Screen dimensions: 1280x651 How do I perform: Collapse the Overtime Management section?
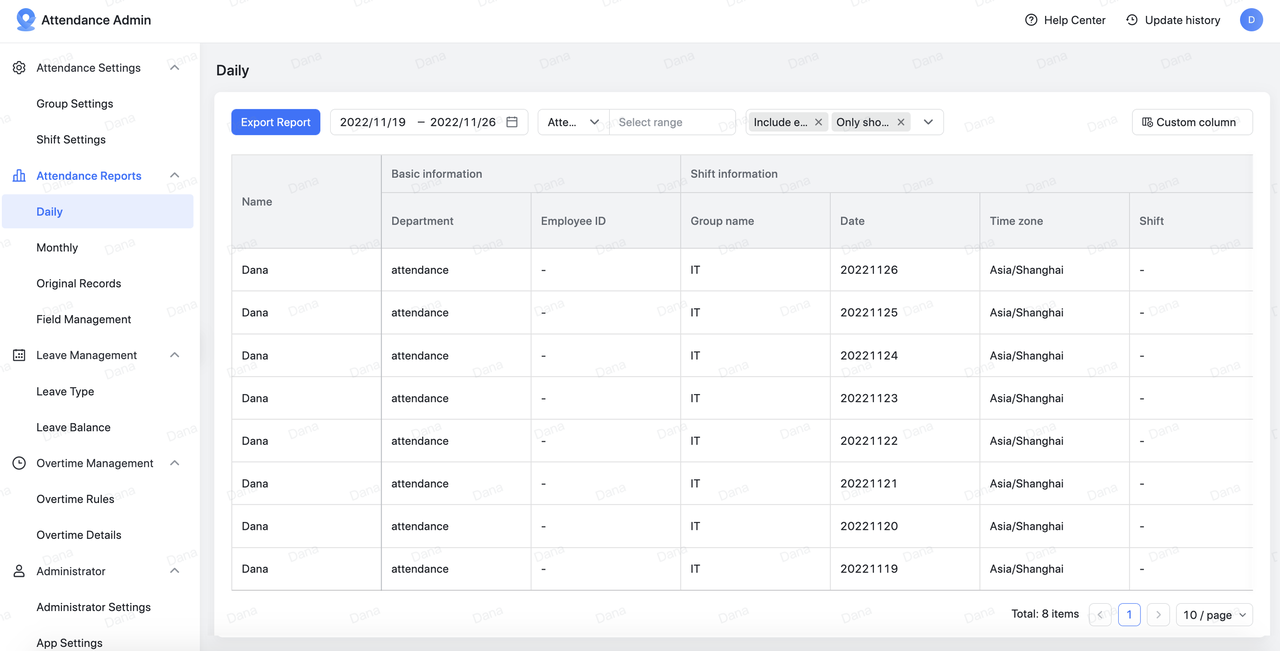point(175,463)
